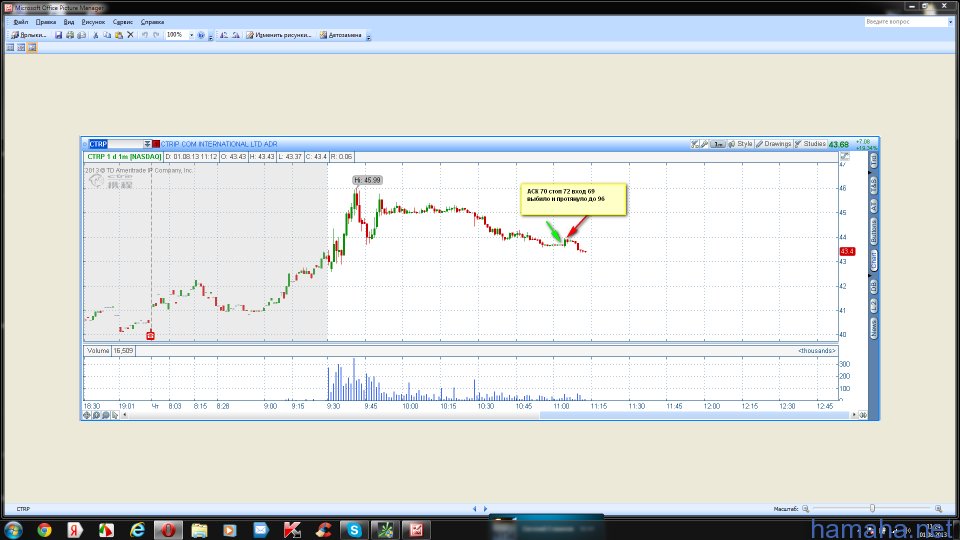Click the Rotate left icon

[224, 36]
